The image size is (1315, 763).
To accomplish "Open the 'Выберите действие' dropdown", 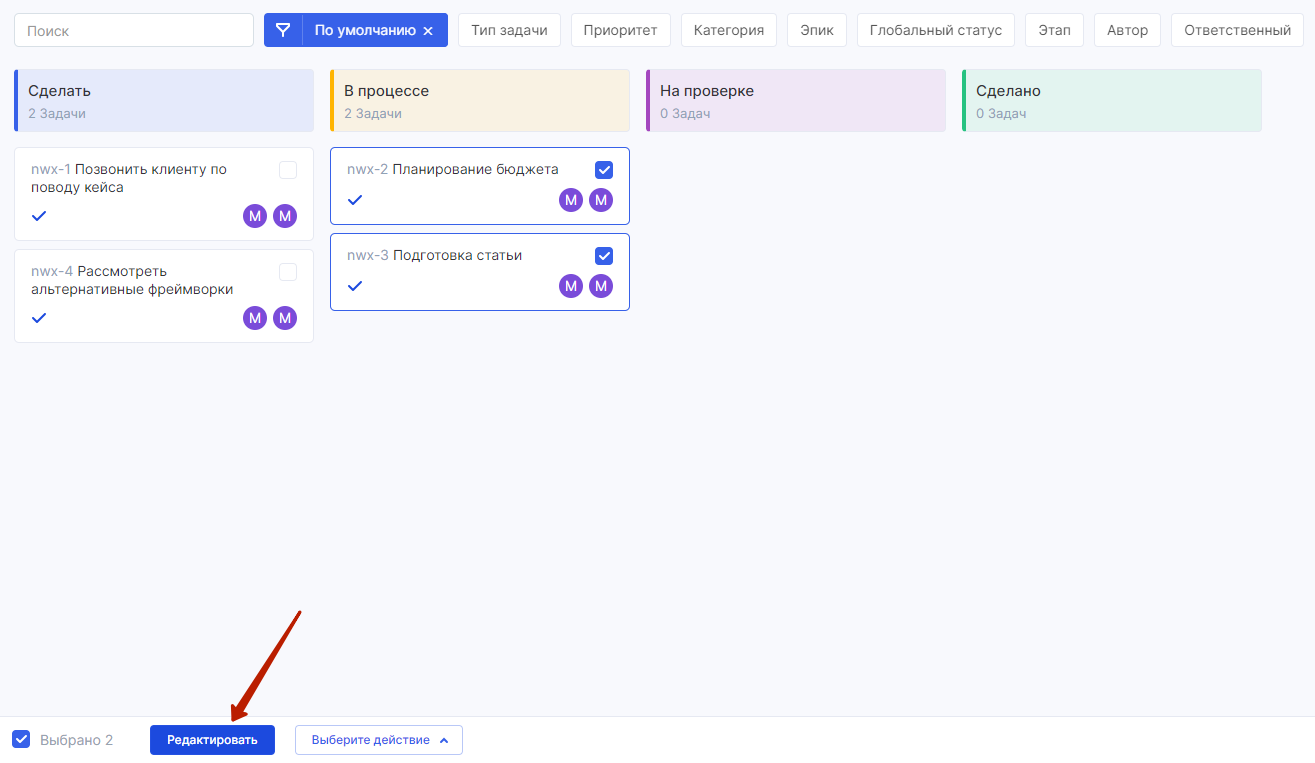I will click(378, 740).
